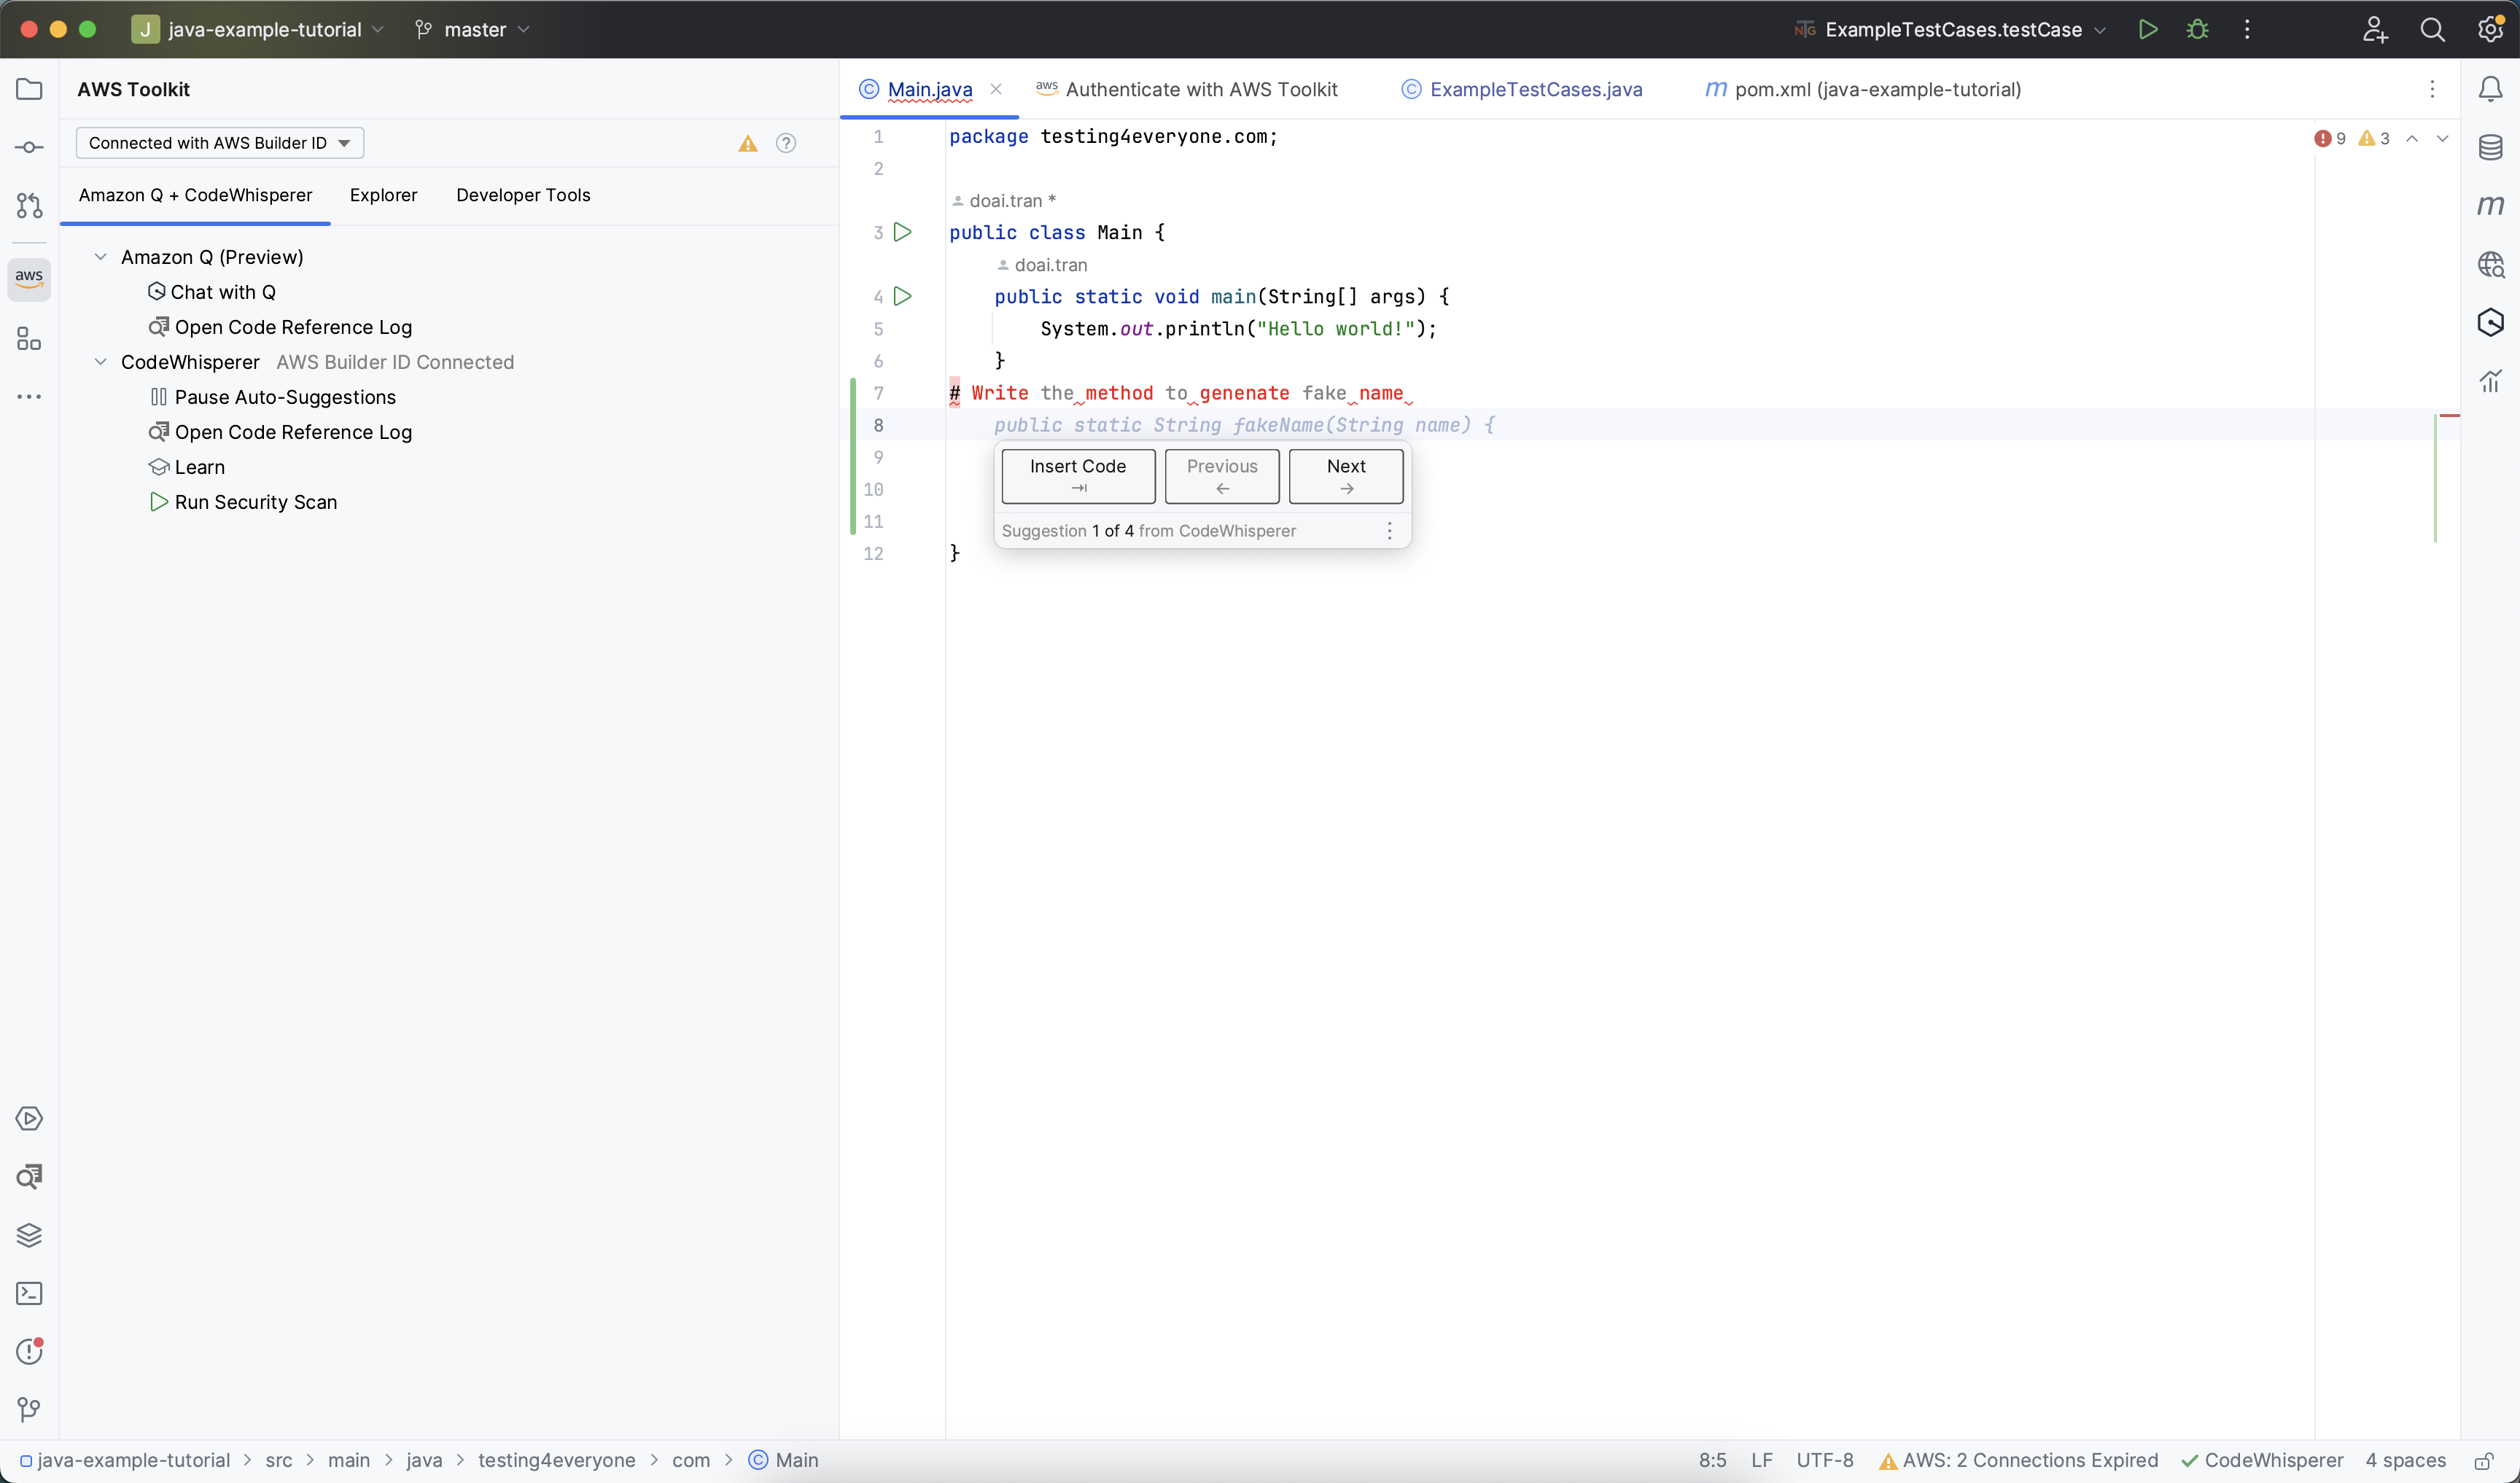Click UTF-8 encoding in status bar
This screenshot has height=1483, width=2520.
tap(1824, 1461)
